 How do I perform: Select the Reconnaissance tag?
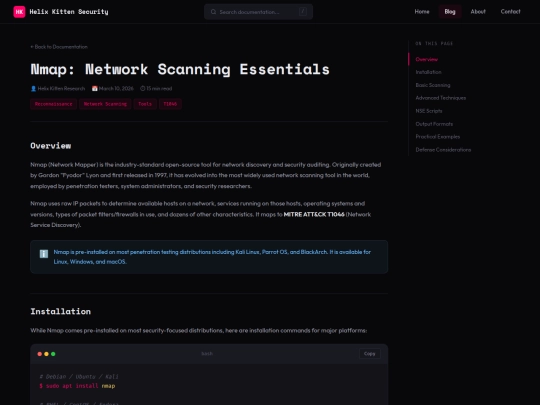pyautogui.click(x=53, y=104)
